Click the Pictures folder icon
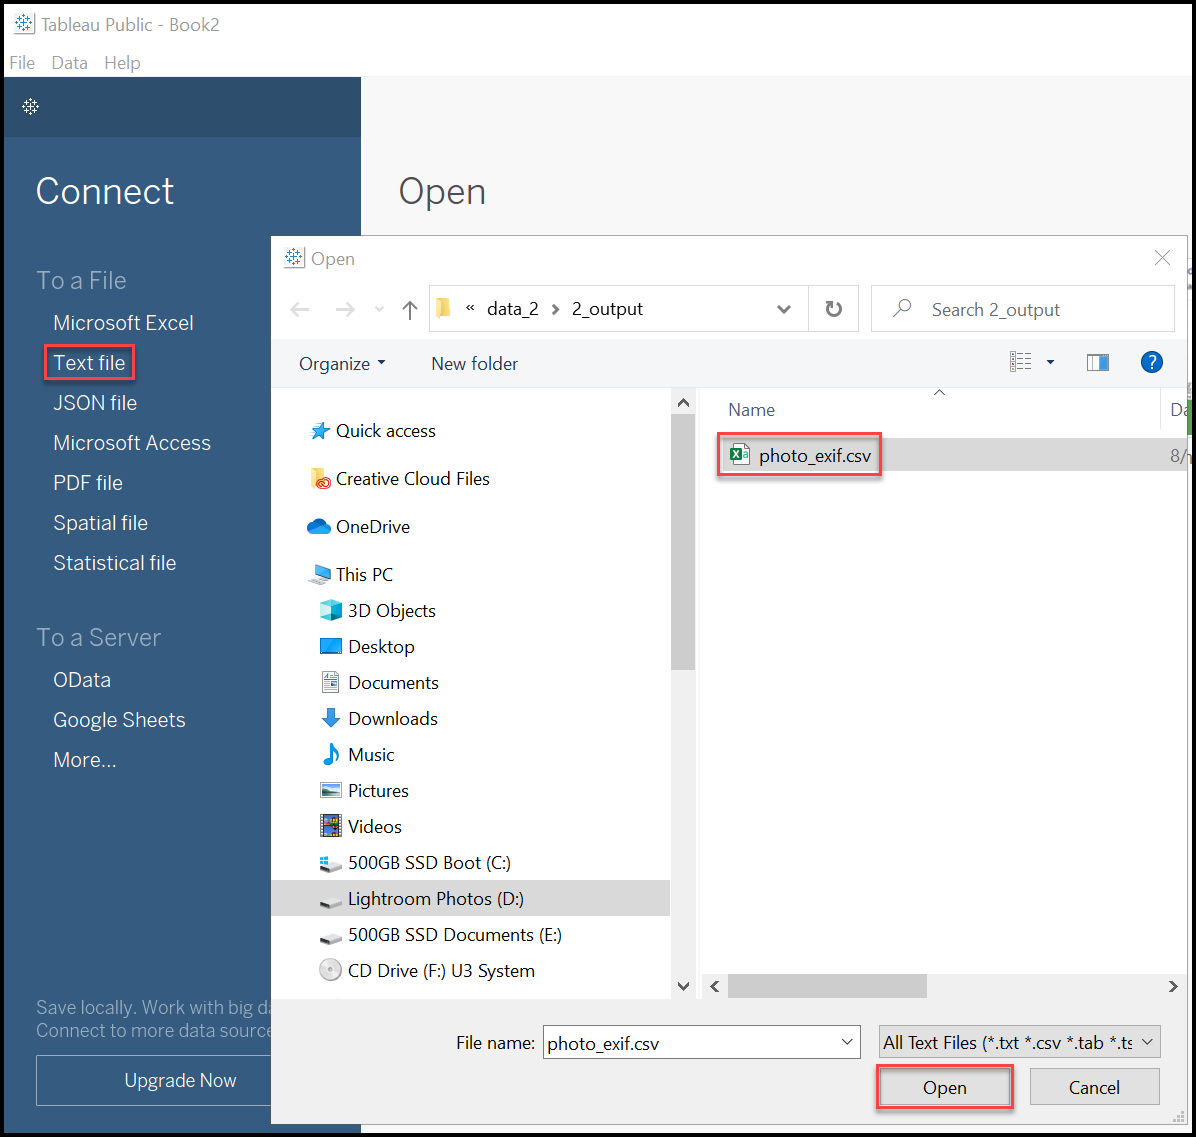This screenshot has width=1196, height=1137. pyautogui.click(x=330, y=790)
